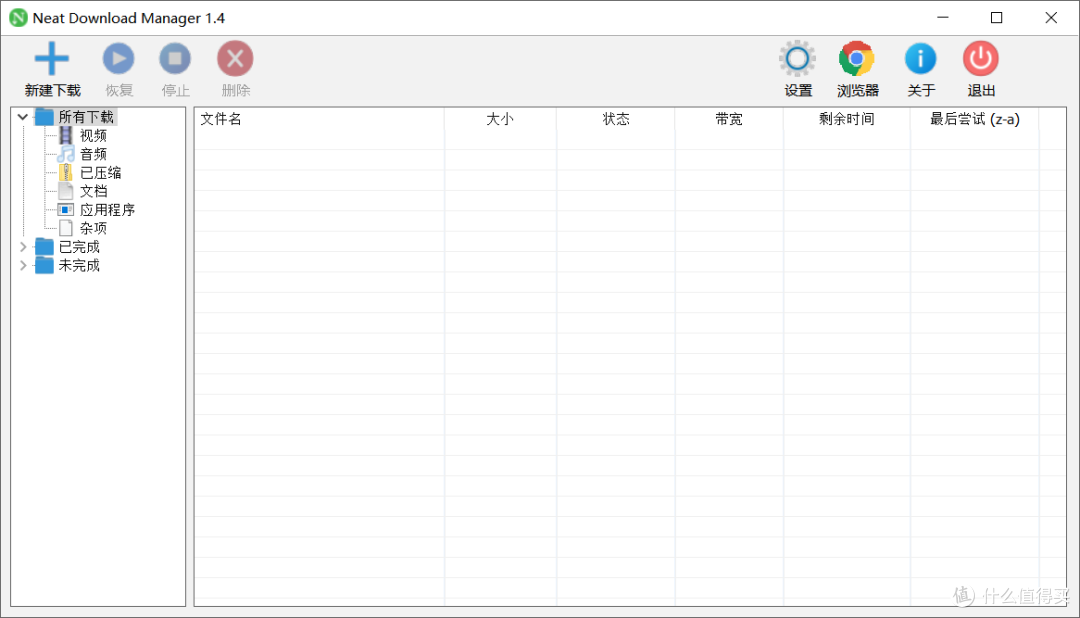The width and height of the screenshot is (1080, 618).
Task: Sort by Last Try (最后尝试) column header
Action: pyautogui.click(x=975, y=119)
